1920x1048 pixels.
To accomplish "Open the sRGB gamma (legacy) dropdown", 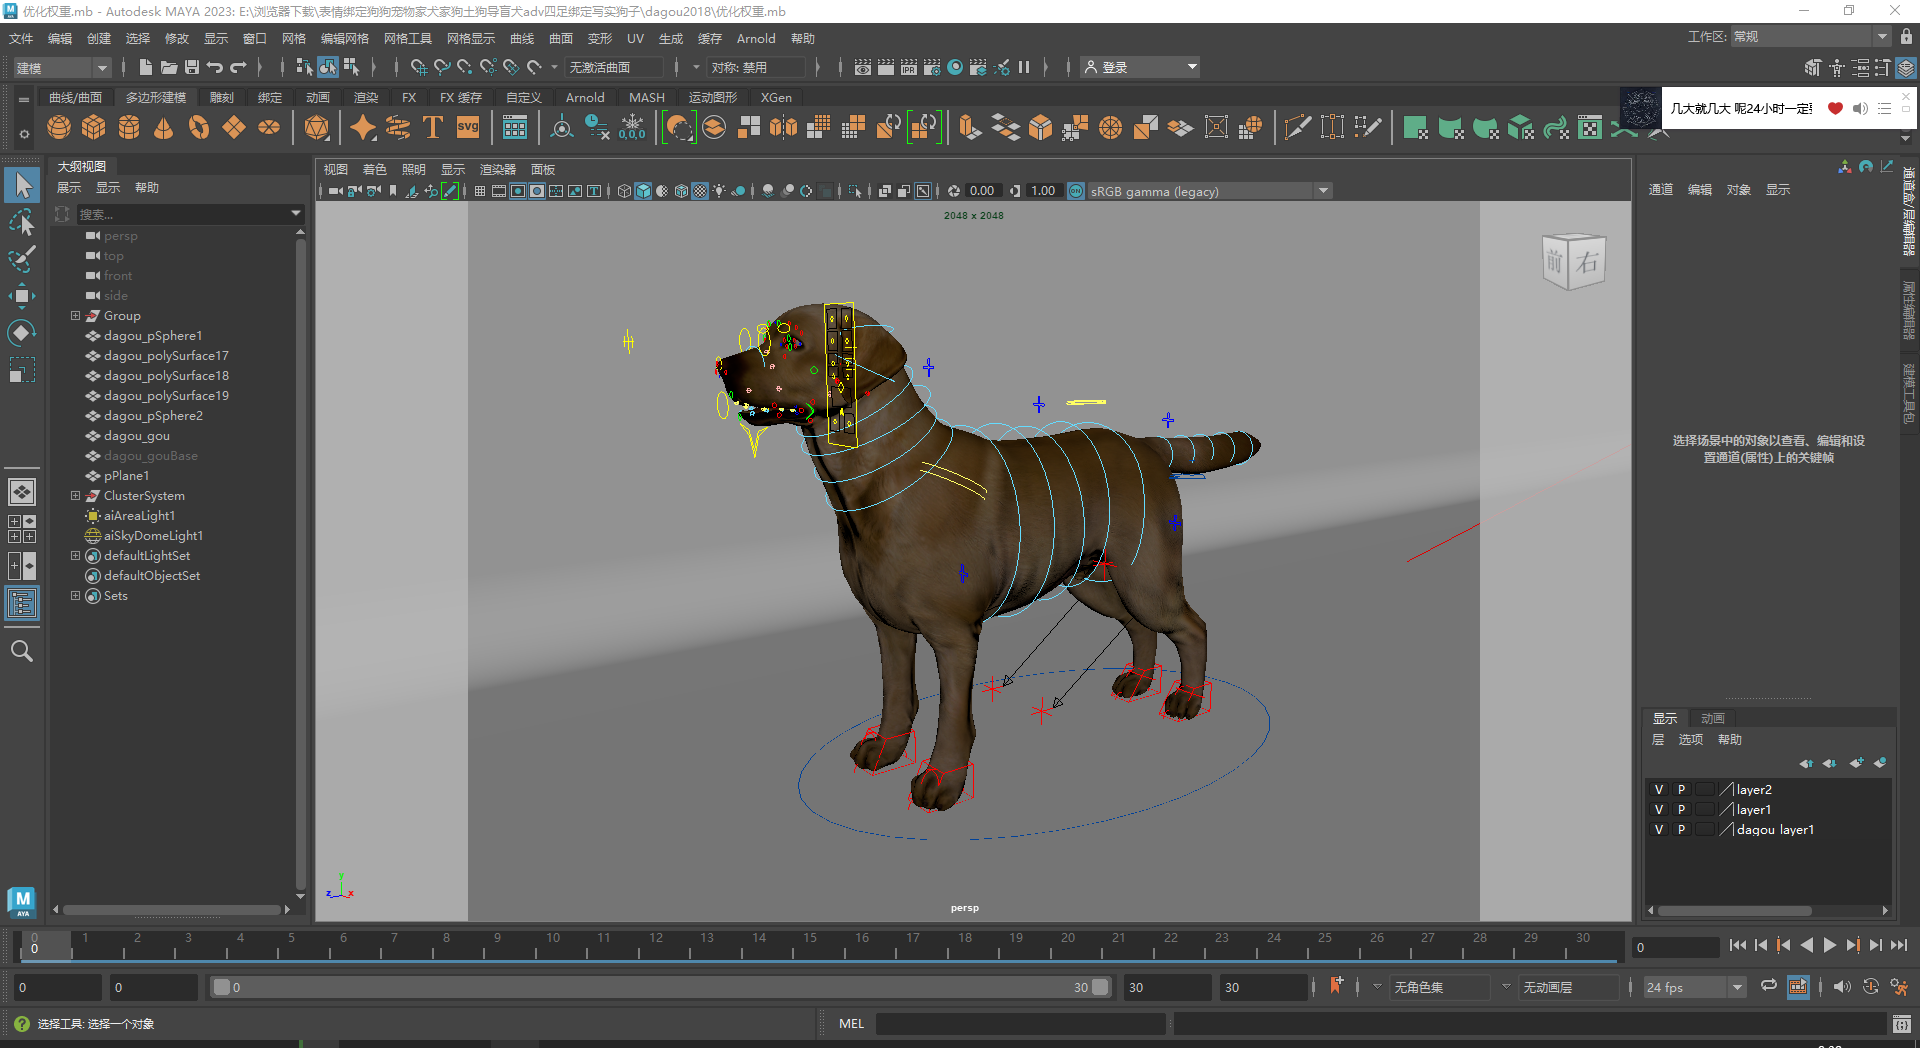I will coord(1210,191).
